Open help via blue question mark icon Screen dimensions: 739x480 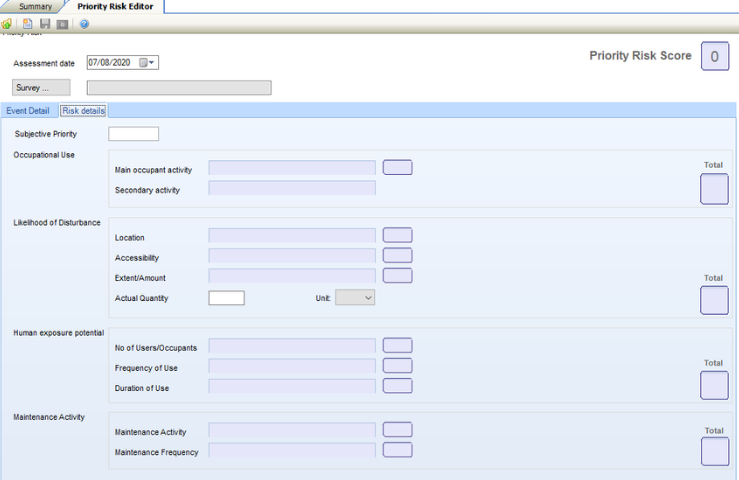[84, 23]
